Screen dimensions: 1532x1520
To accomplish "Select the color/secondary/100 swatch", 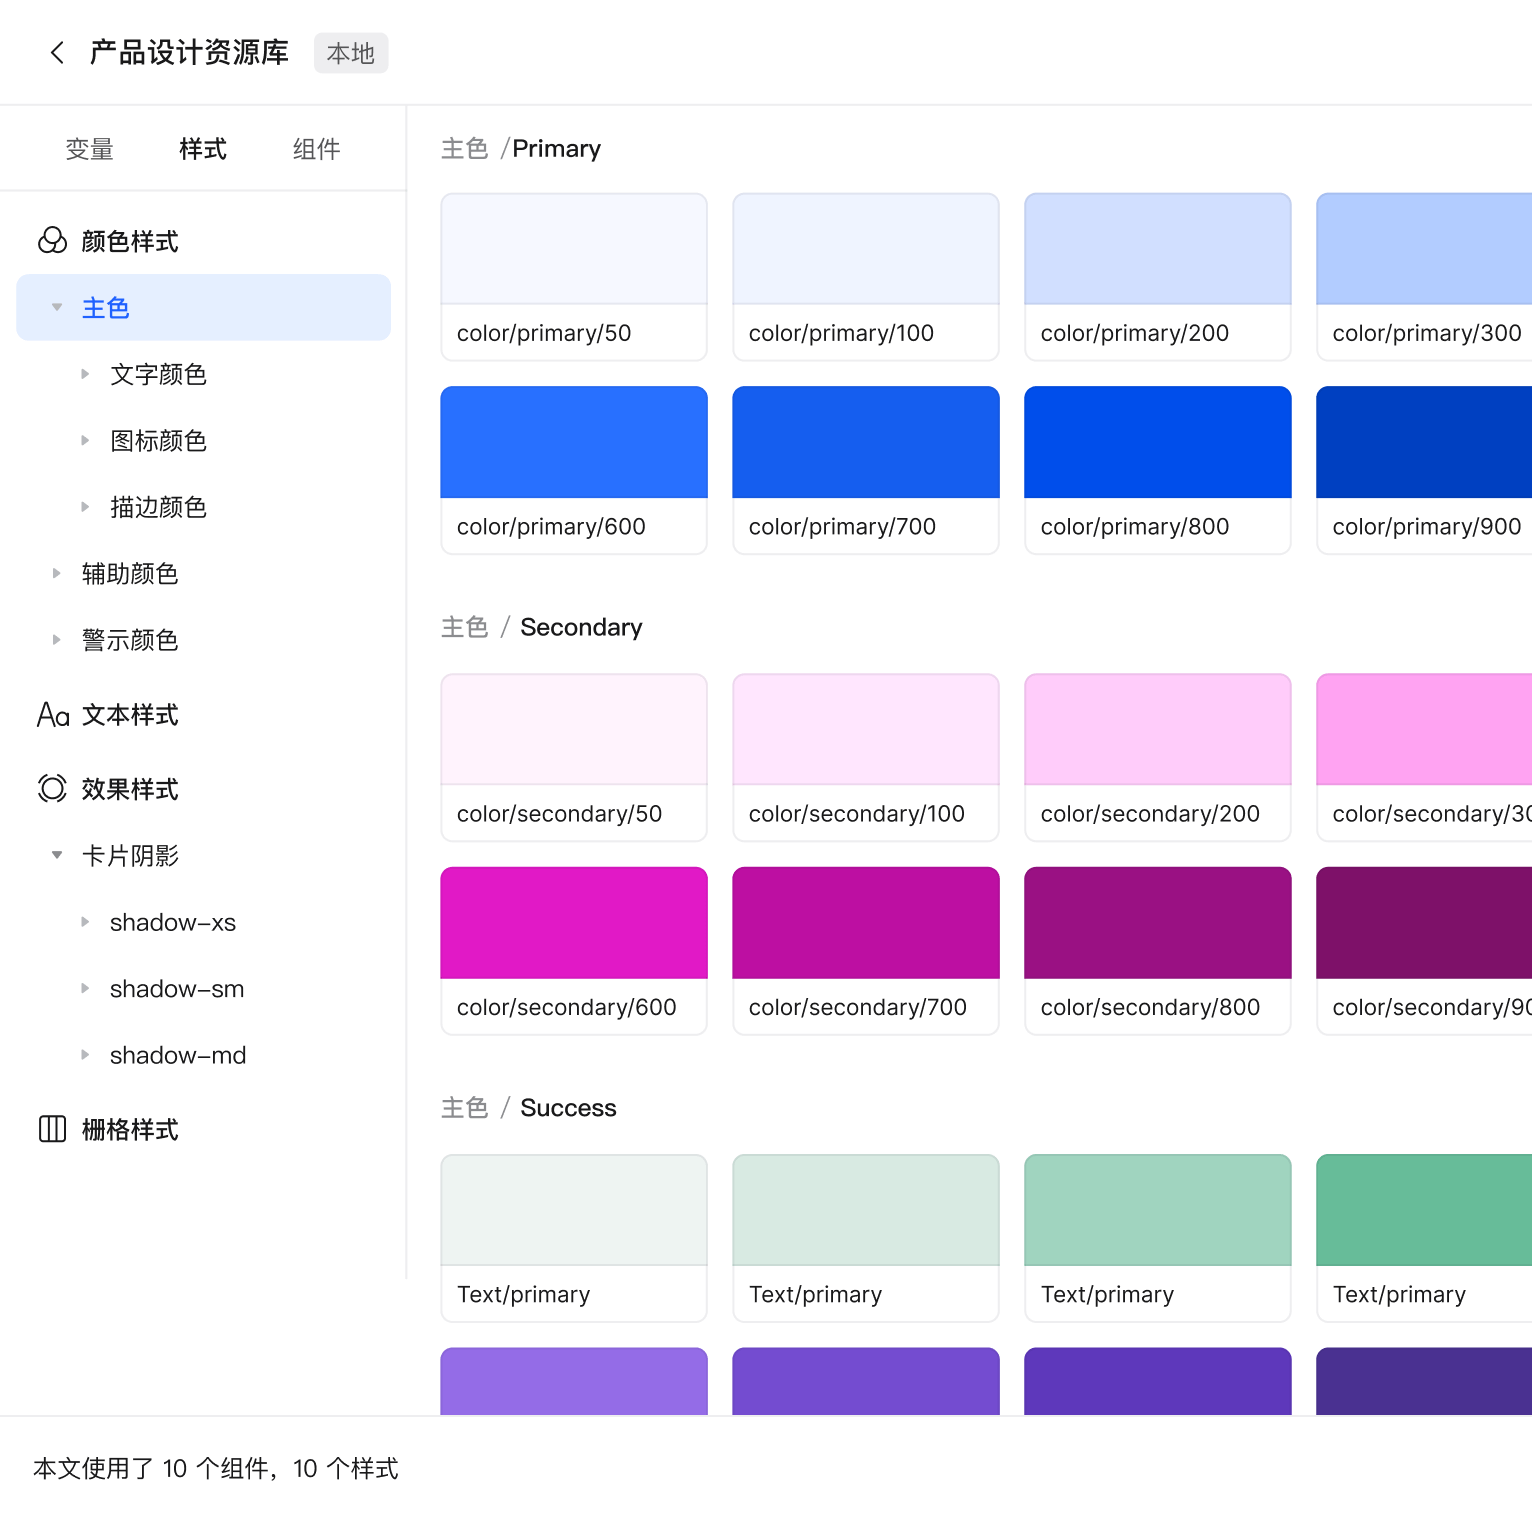I will [x=866, y=757].
